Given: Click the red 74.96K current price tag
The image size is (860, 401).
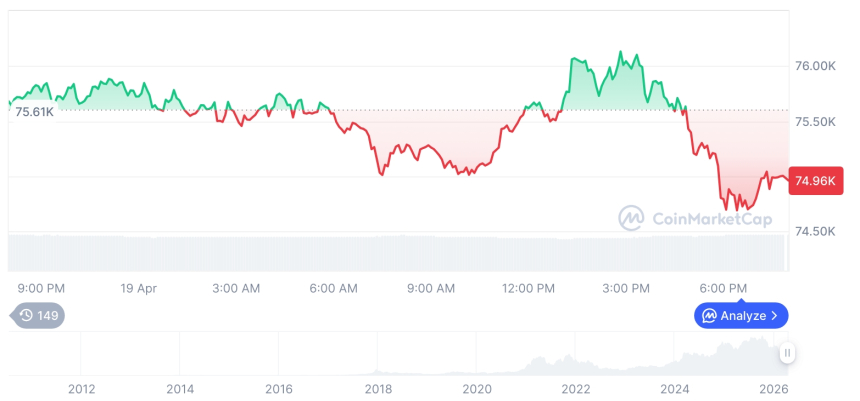Looking at the screenshot, I should (x=814, y=181).
